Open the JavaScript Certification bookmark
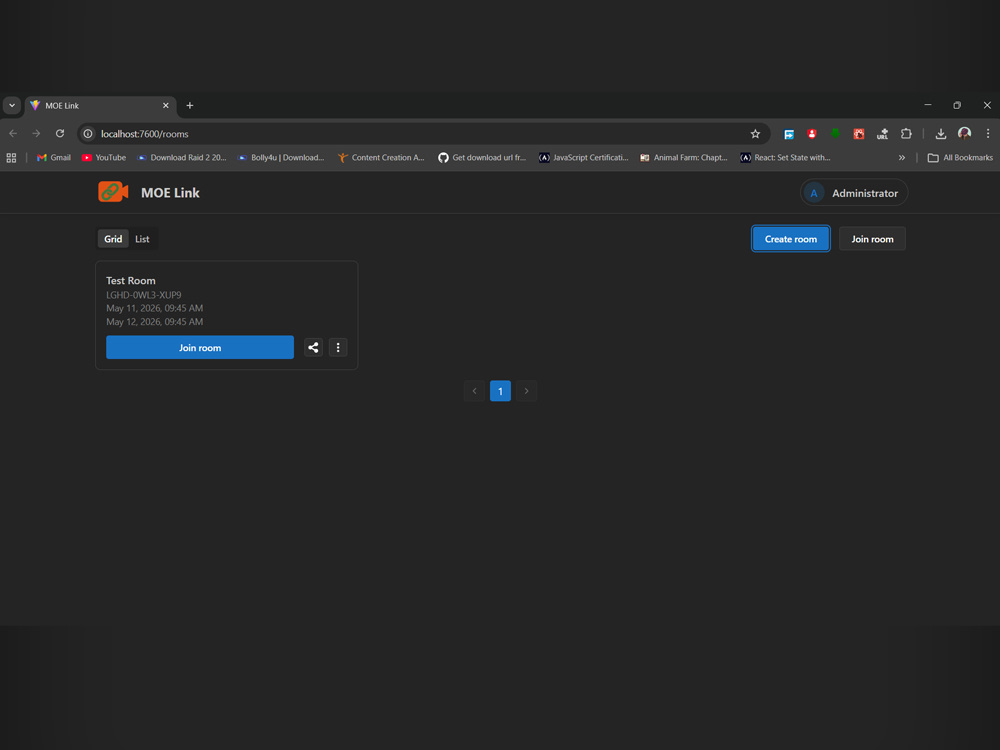Viewport: 1000px width, 750px height. click(x=584, y=158)
